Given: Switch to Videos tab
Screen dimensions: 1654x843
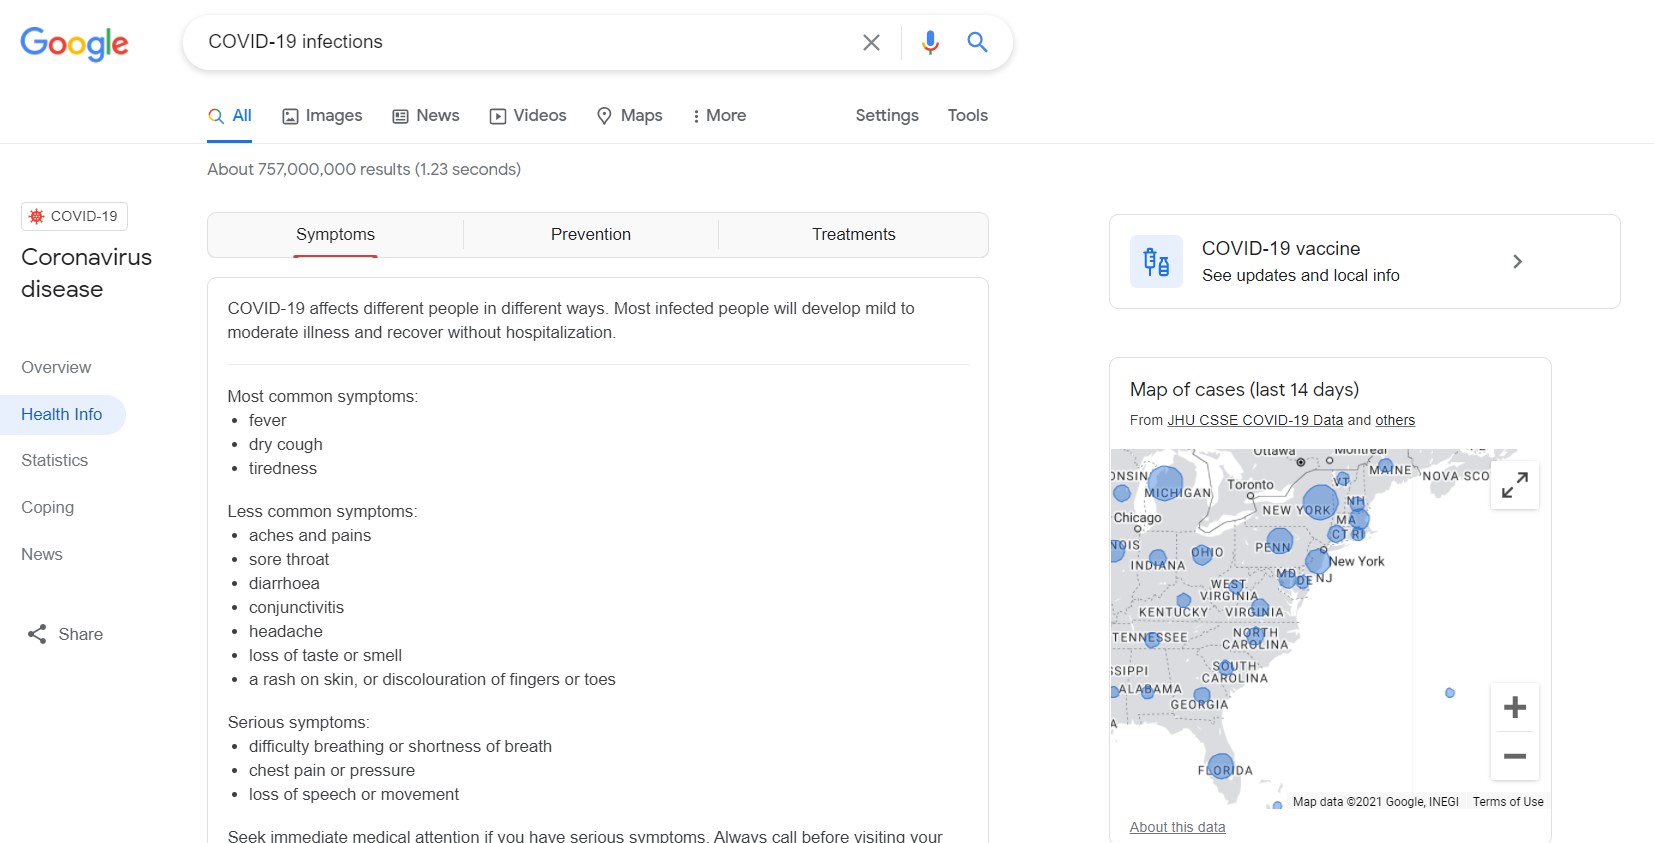Looking at the screenshot, I should pos(528,116).
